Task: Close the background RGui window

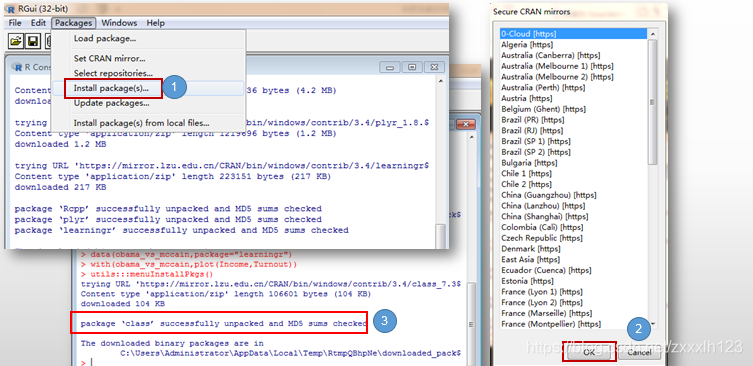Action: tap(465, 124)
